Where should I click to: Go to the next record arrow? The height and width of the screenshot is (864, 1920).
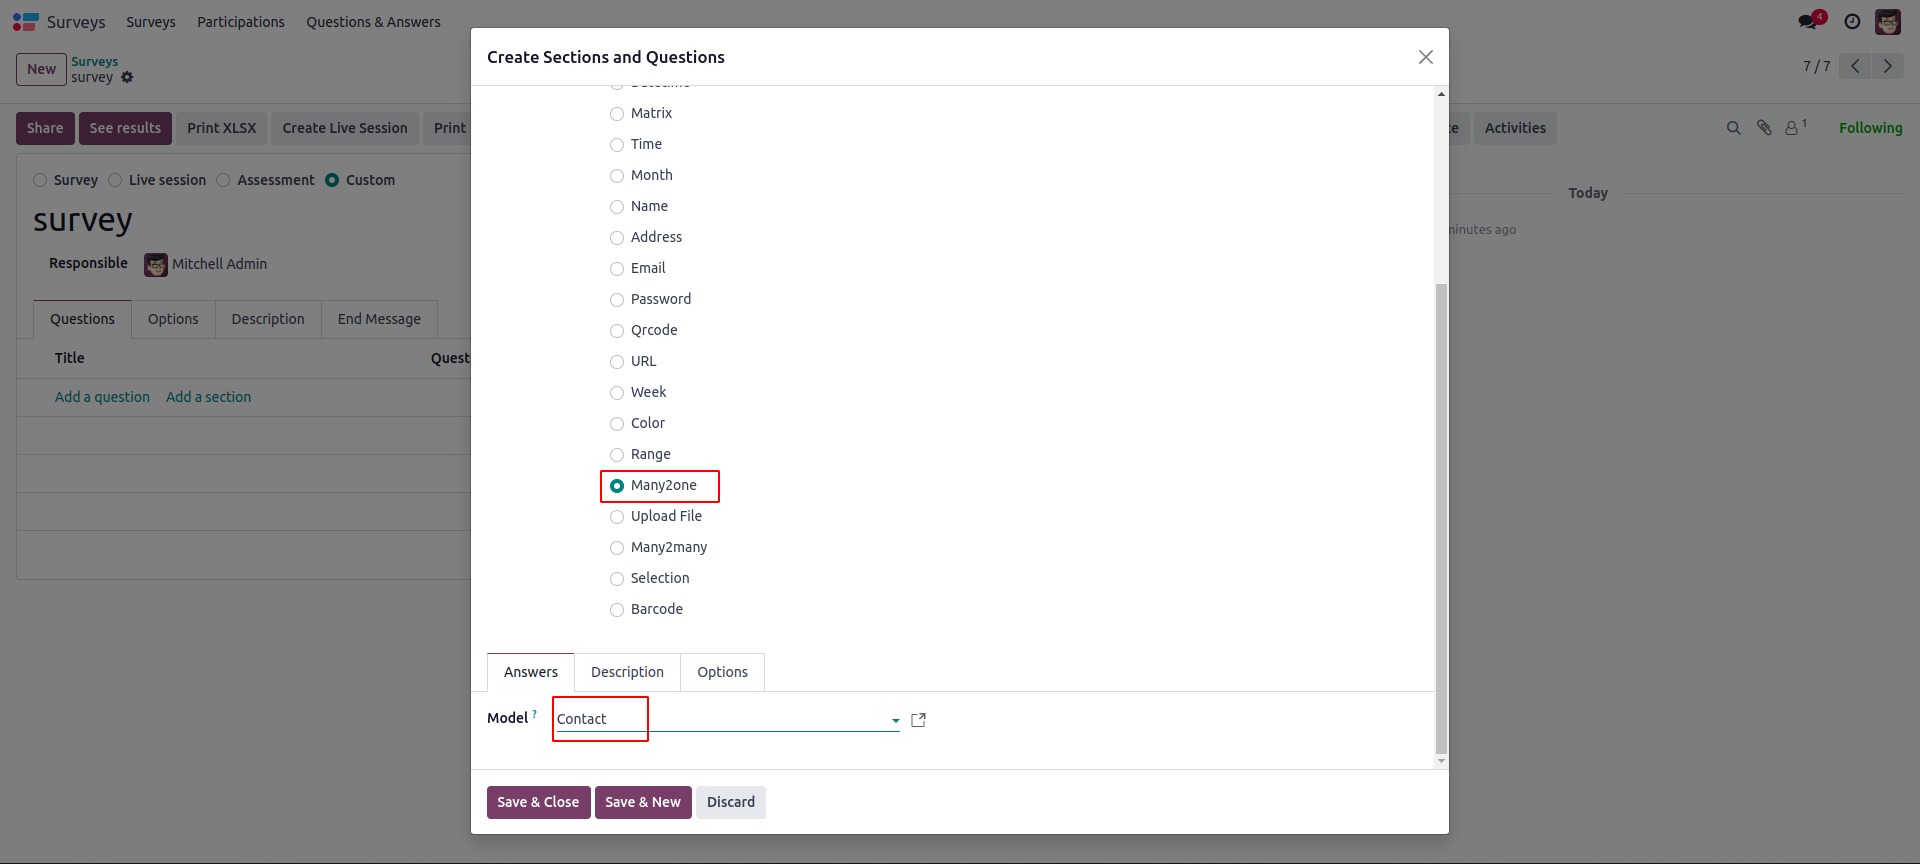[x=1888, y=66]
